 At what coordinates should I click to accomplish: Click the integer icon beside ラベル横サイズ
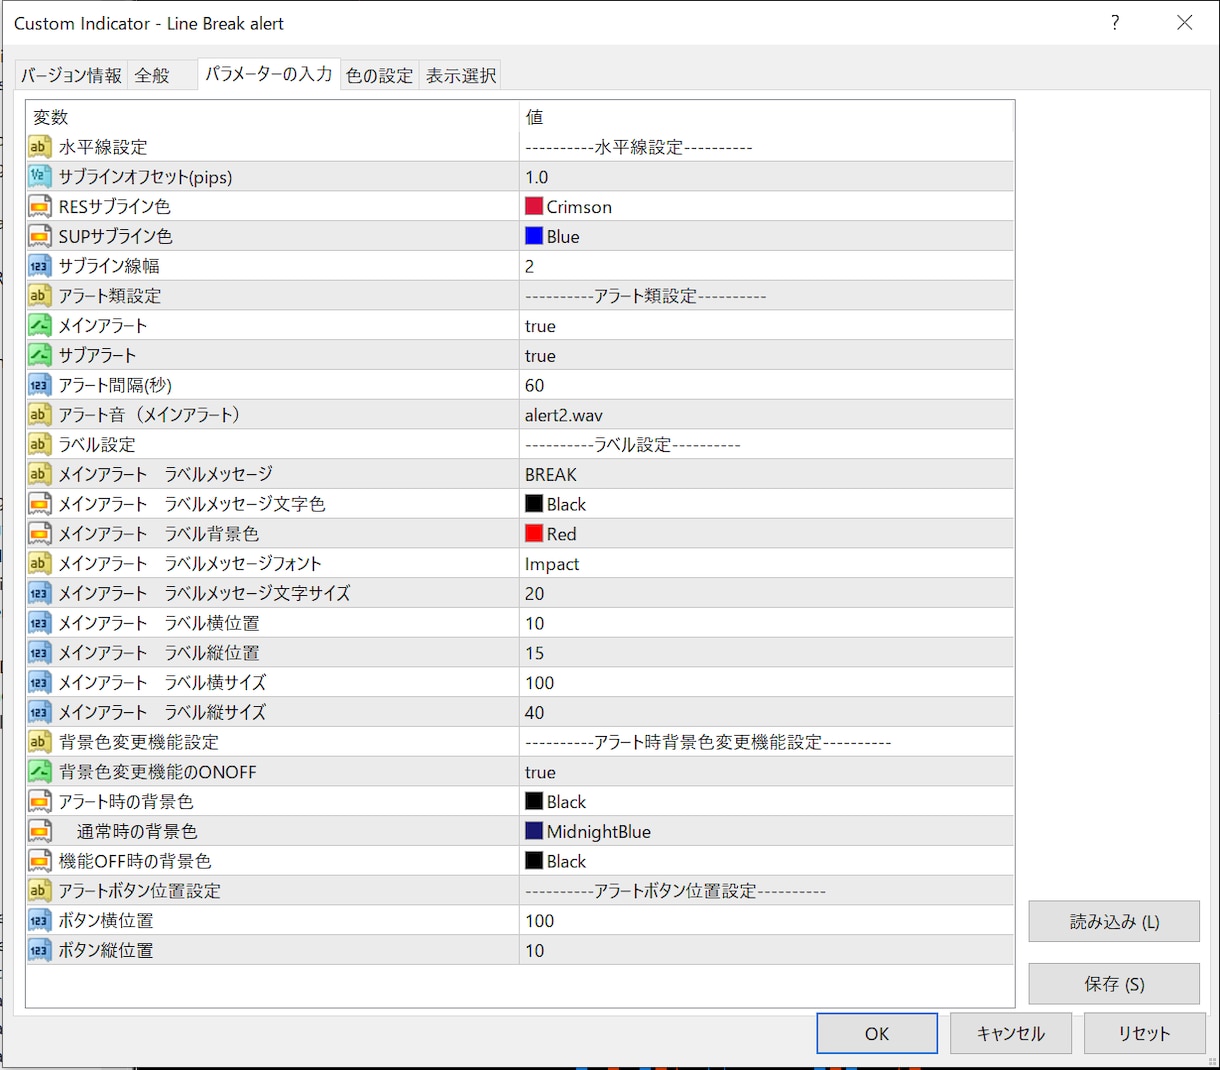(39, 683)
